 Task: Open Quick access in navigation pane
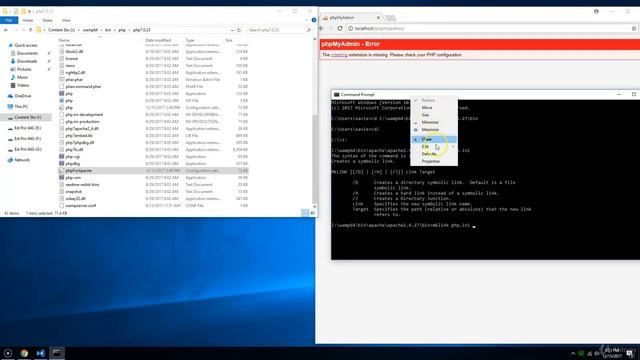tap(26, 45)
